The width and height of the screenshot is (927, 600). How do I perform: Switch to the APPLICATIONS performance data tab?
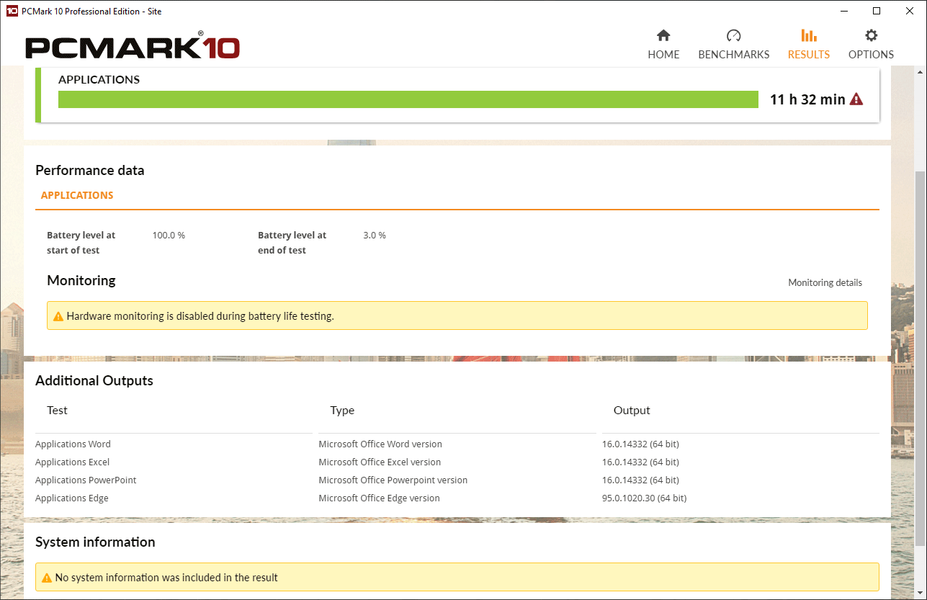click(x=77, y=195)
